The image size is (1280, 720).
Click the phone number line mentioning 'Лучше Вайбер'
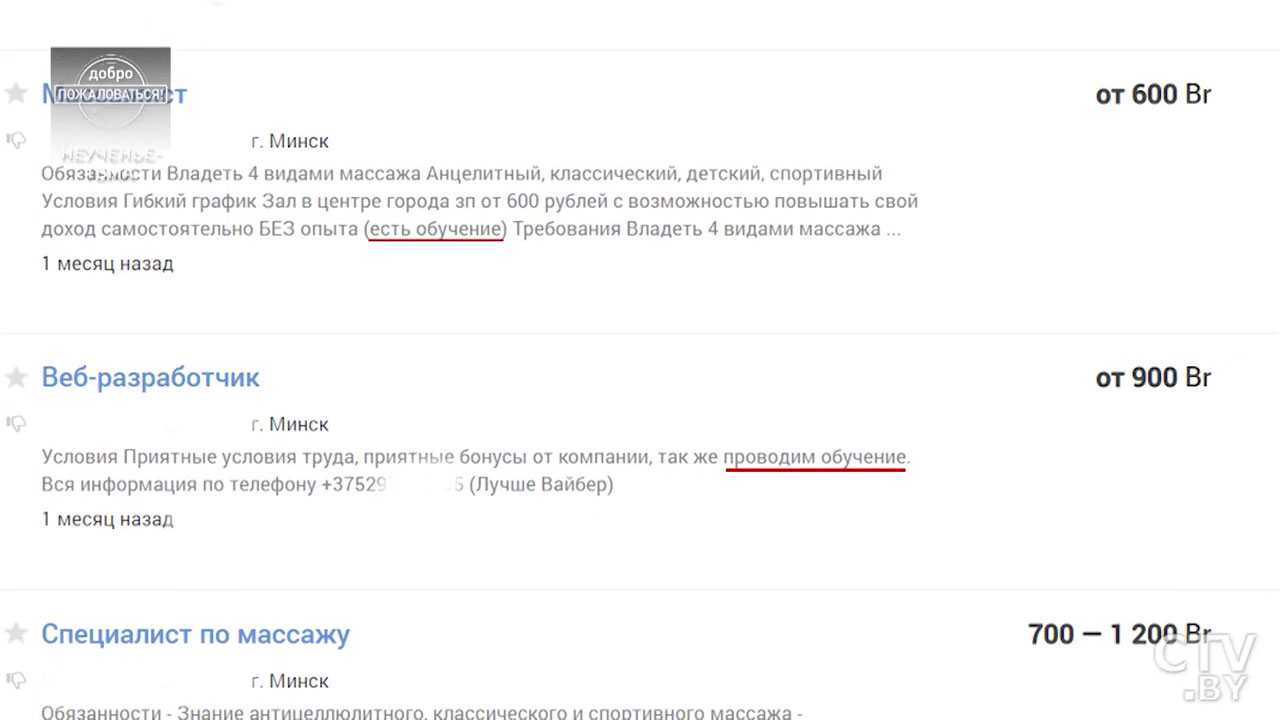[x=327, y=485]
